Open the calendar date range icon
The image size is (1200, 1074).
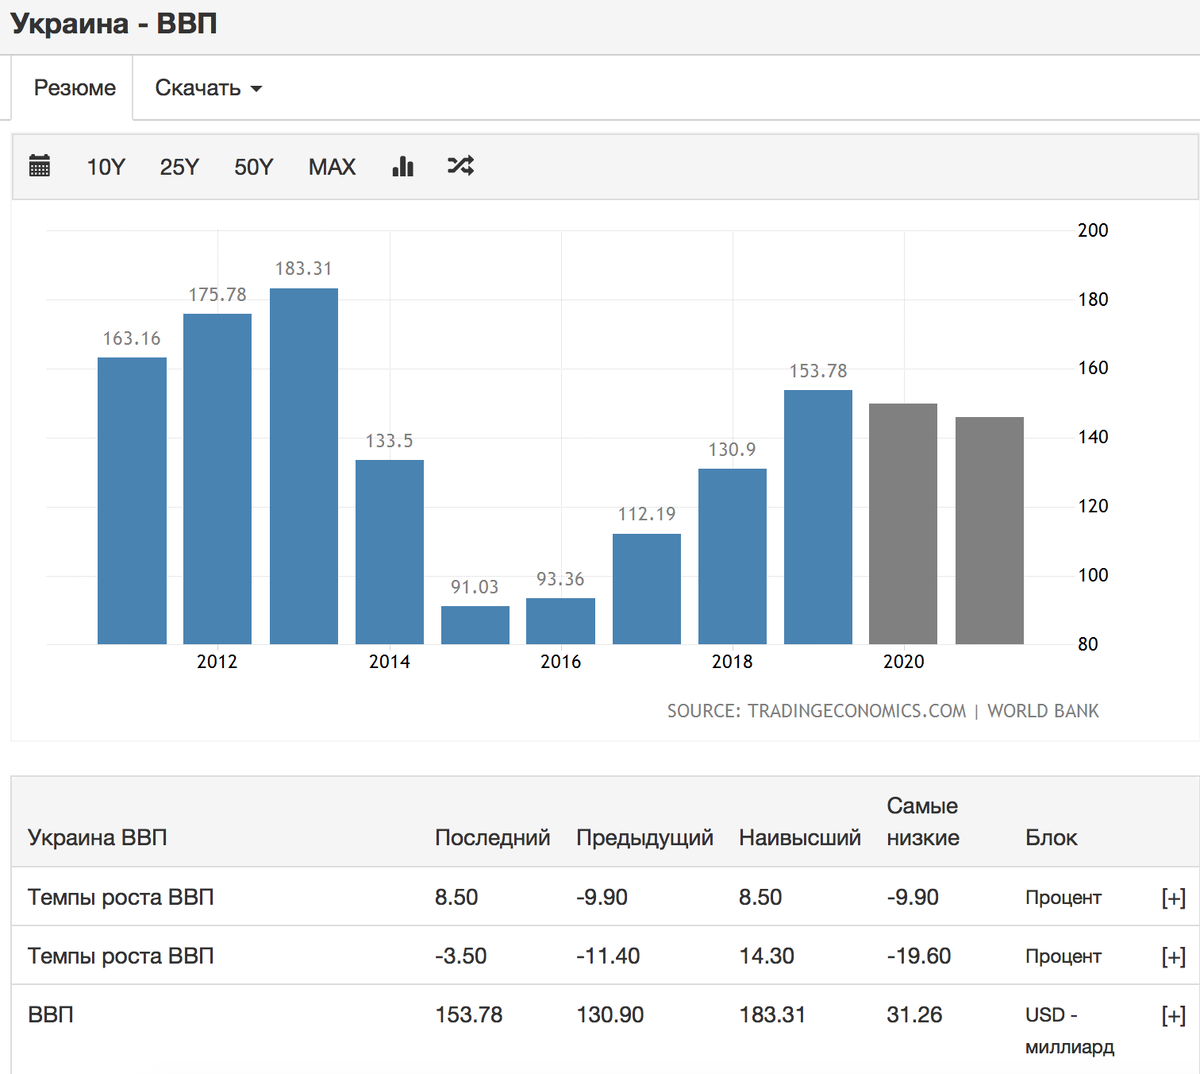point(40,166)
